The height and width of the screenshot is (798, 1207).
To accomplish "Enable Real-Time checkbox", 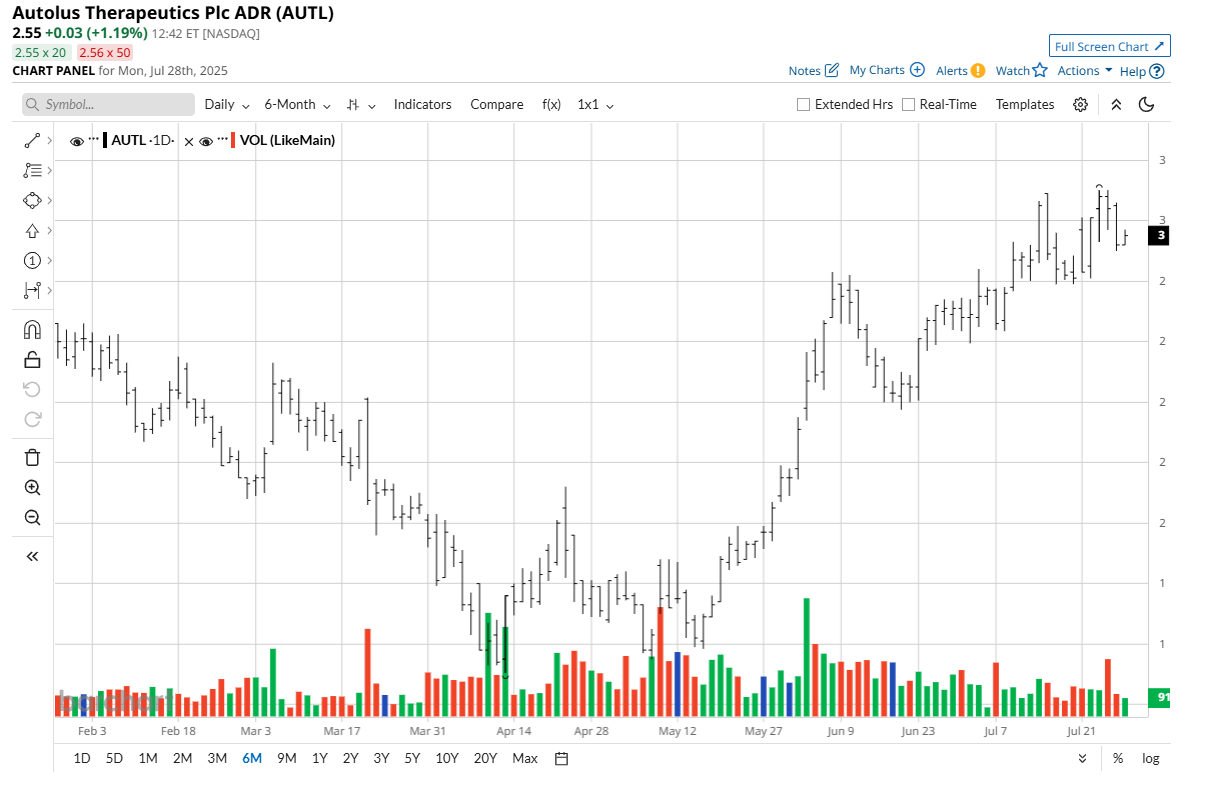I will (908, 105).
